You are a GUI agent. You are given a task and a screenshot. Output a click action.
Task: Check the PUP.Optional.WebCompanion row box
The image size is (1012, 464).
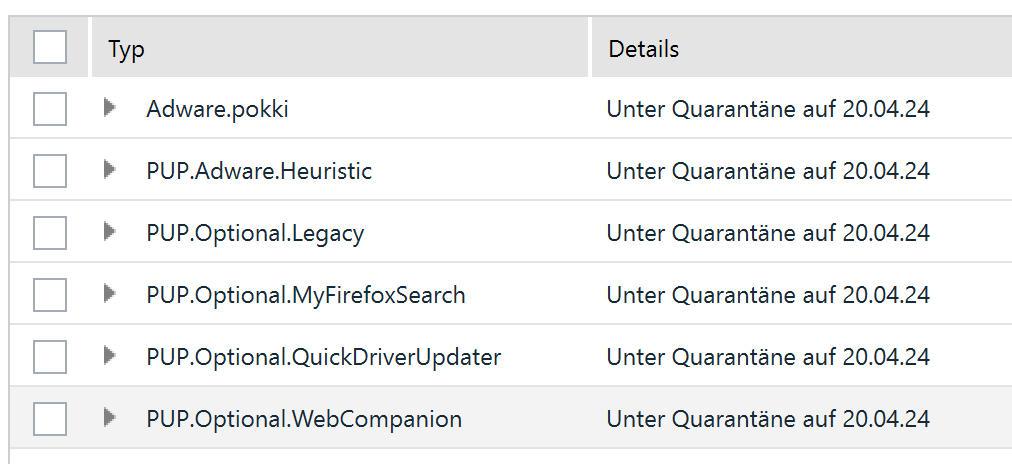click(50, 419)
